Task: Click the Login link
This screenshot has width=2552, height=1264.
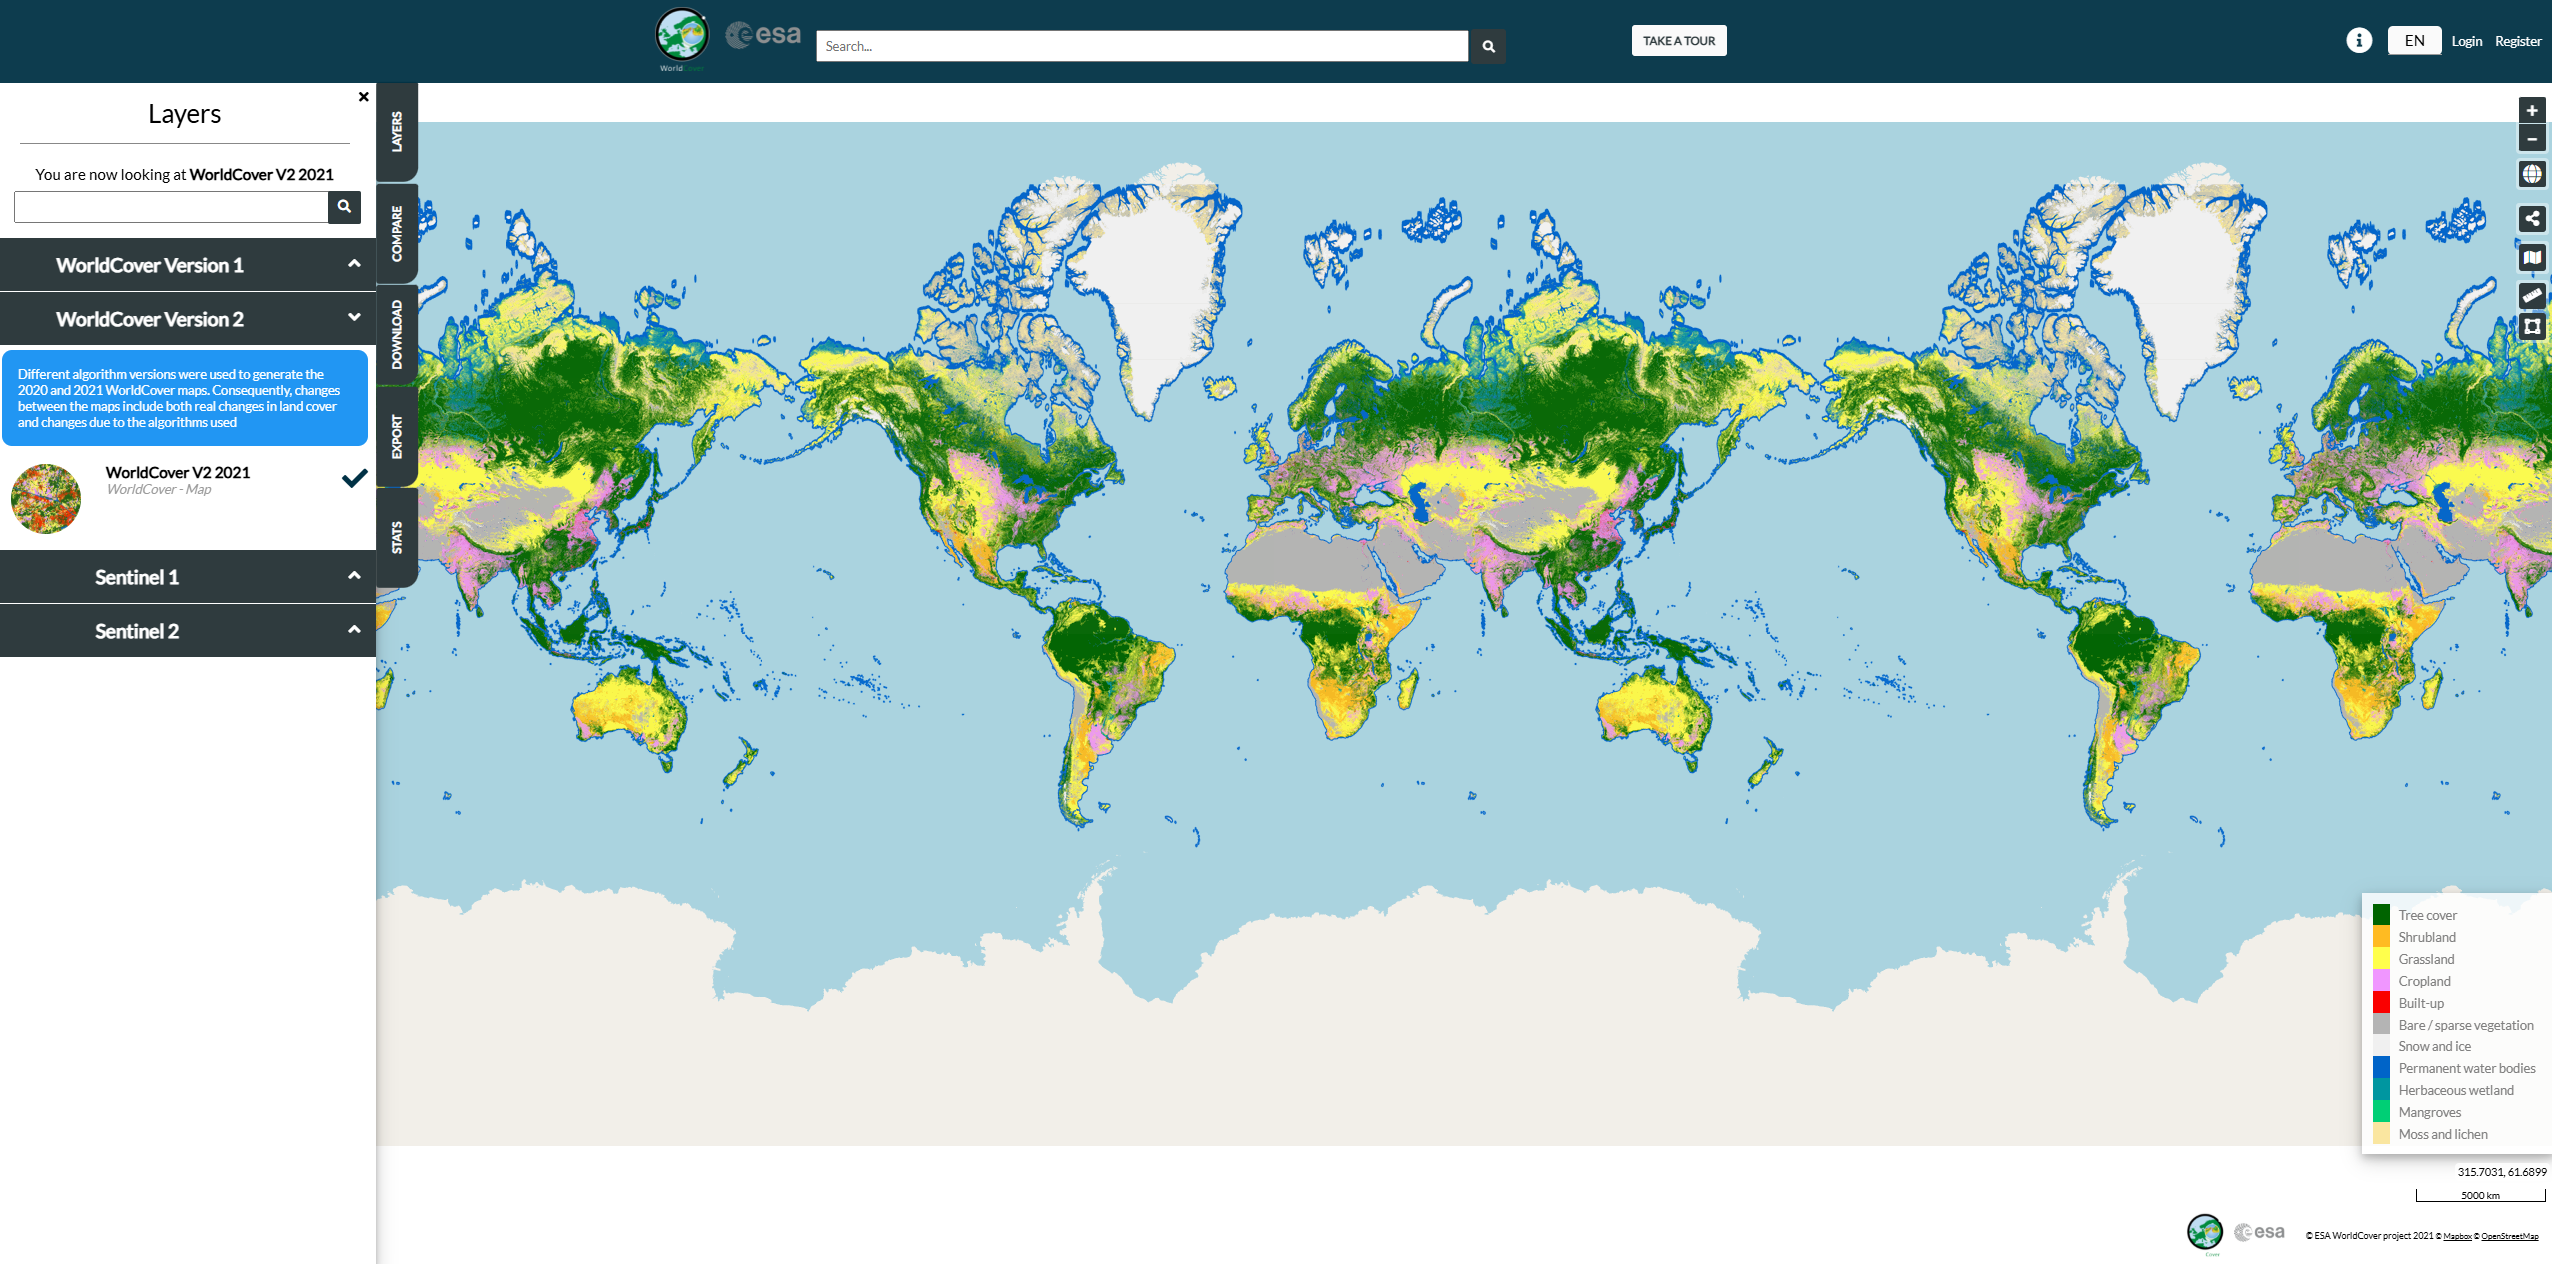Action: pyautogui.click(x=2466, y=41)
